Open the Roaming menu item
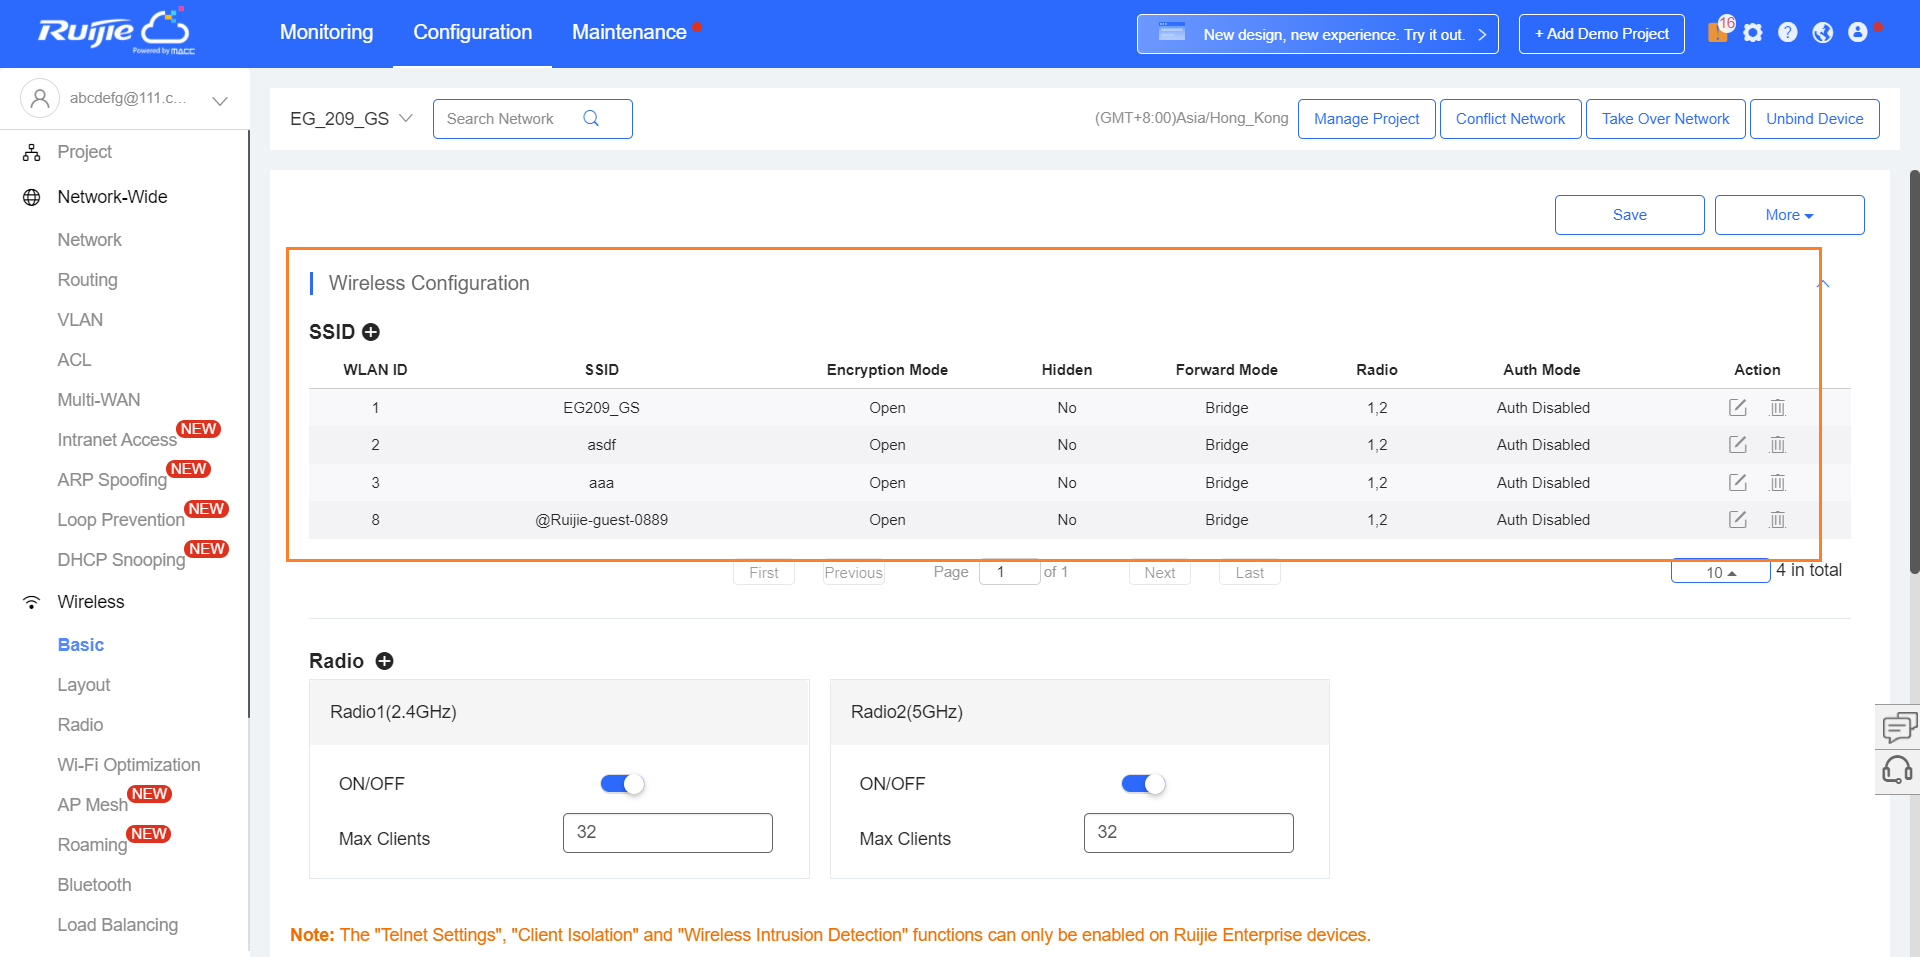Viewport: 1920px width, 957px height. (92, 845)
